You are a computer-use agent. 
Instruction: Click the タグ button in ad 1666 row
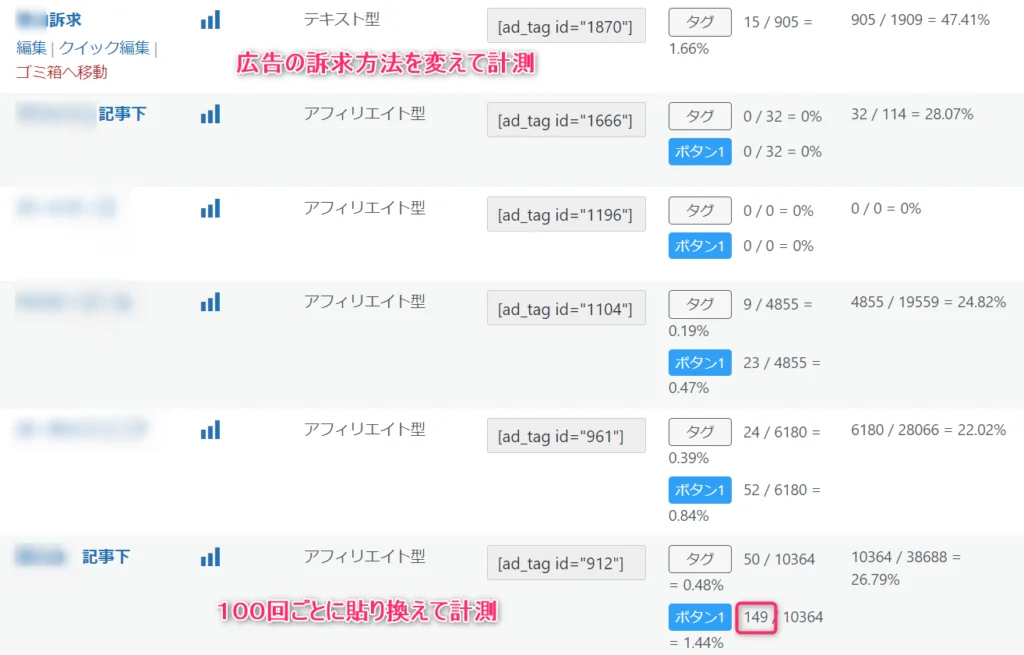coord(699,116)
